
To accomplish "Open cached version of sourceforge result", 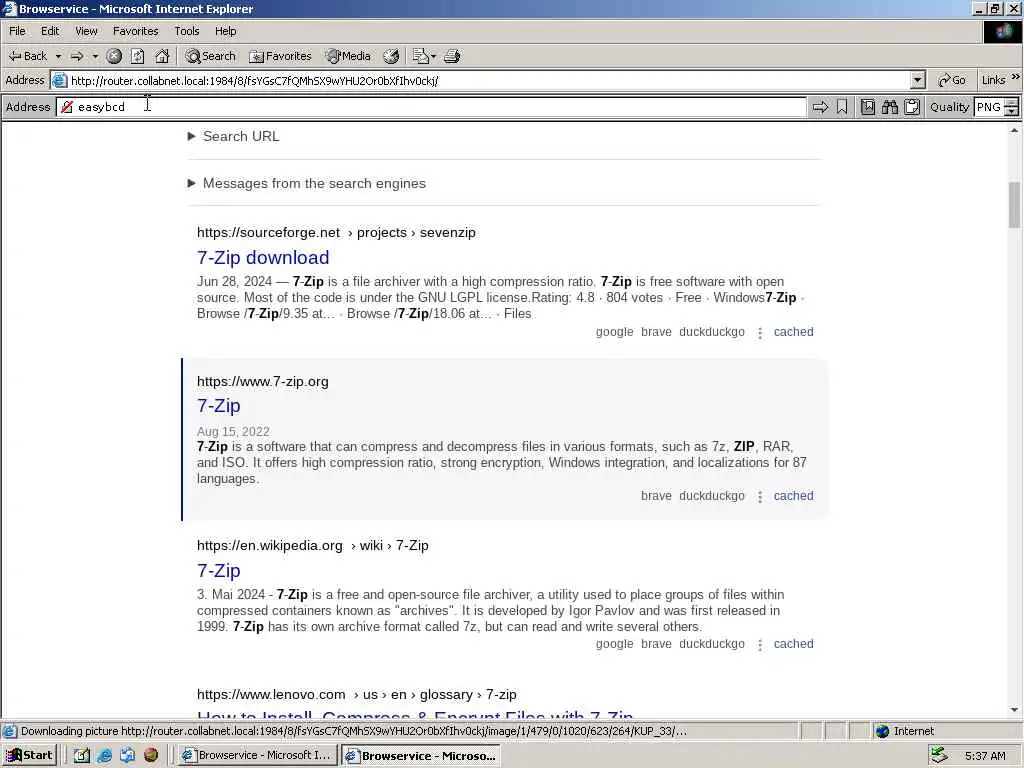I will click(x=793, y=332).
